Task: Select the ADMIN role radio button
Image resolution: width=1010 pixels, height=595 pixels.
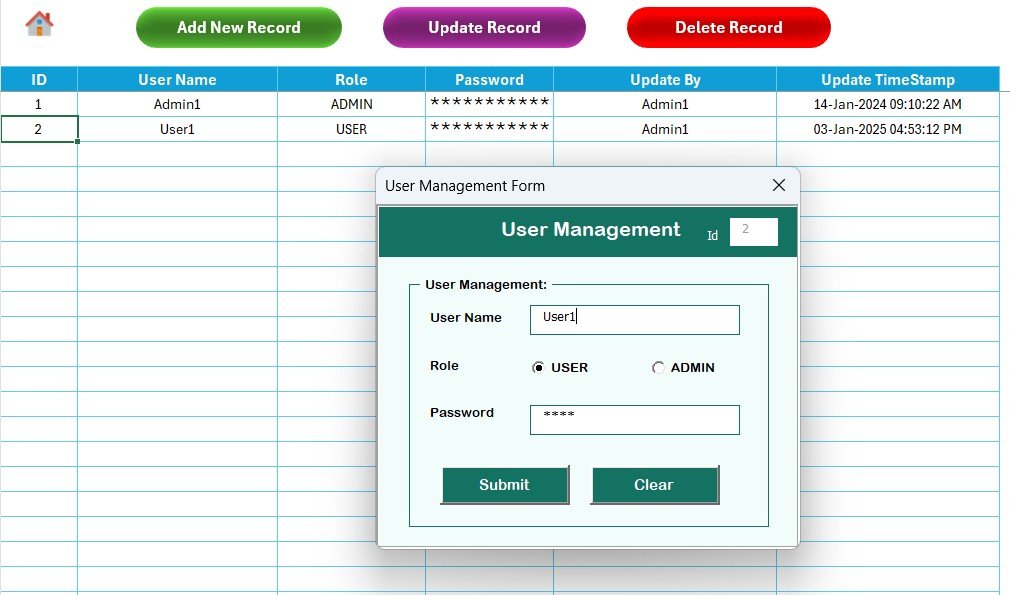Action: point(658,368)
